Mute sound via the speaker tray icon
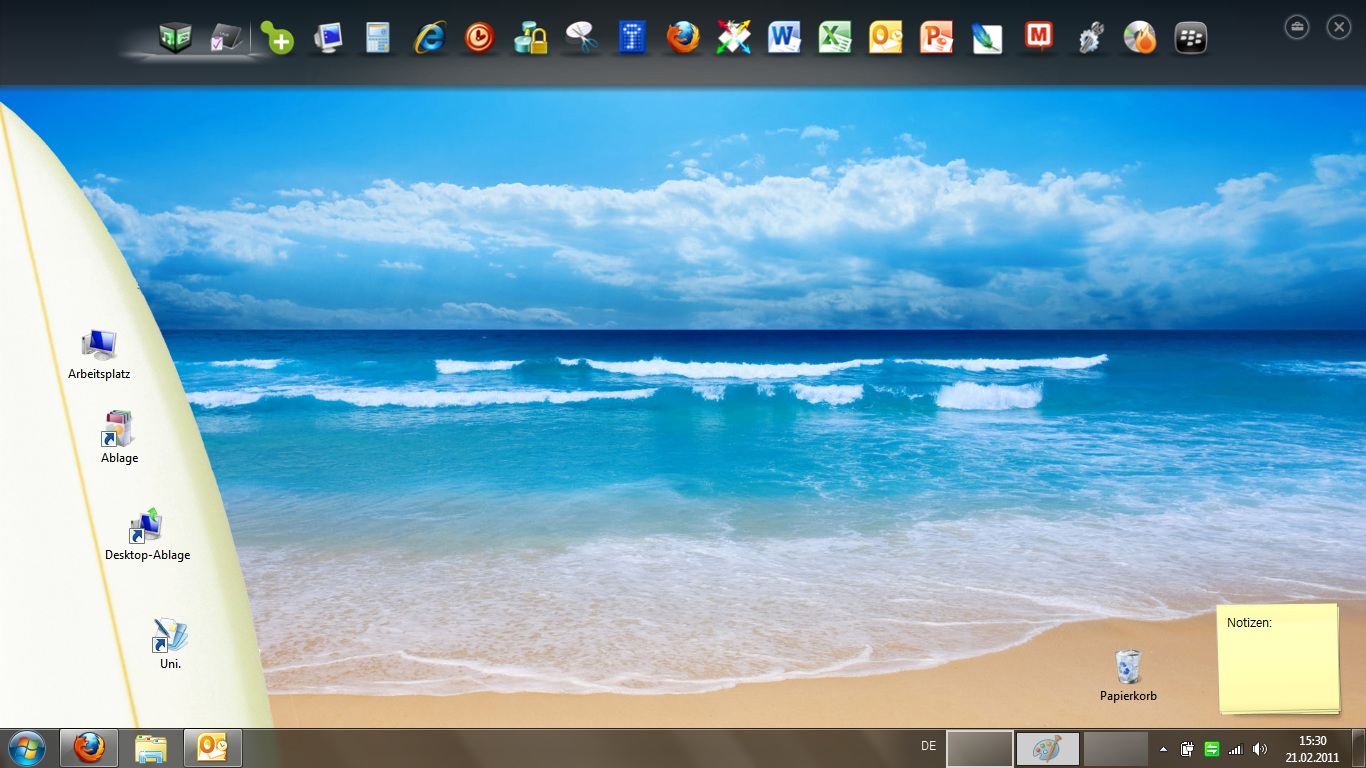Viewport: 1366px width, 768px height. click(x=1259, y=747)
